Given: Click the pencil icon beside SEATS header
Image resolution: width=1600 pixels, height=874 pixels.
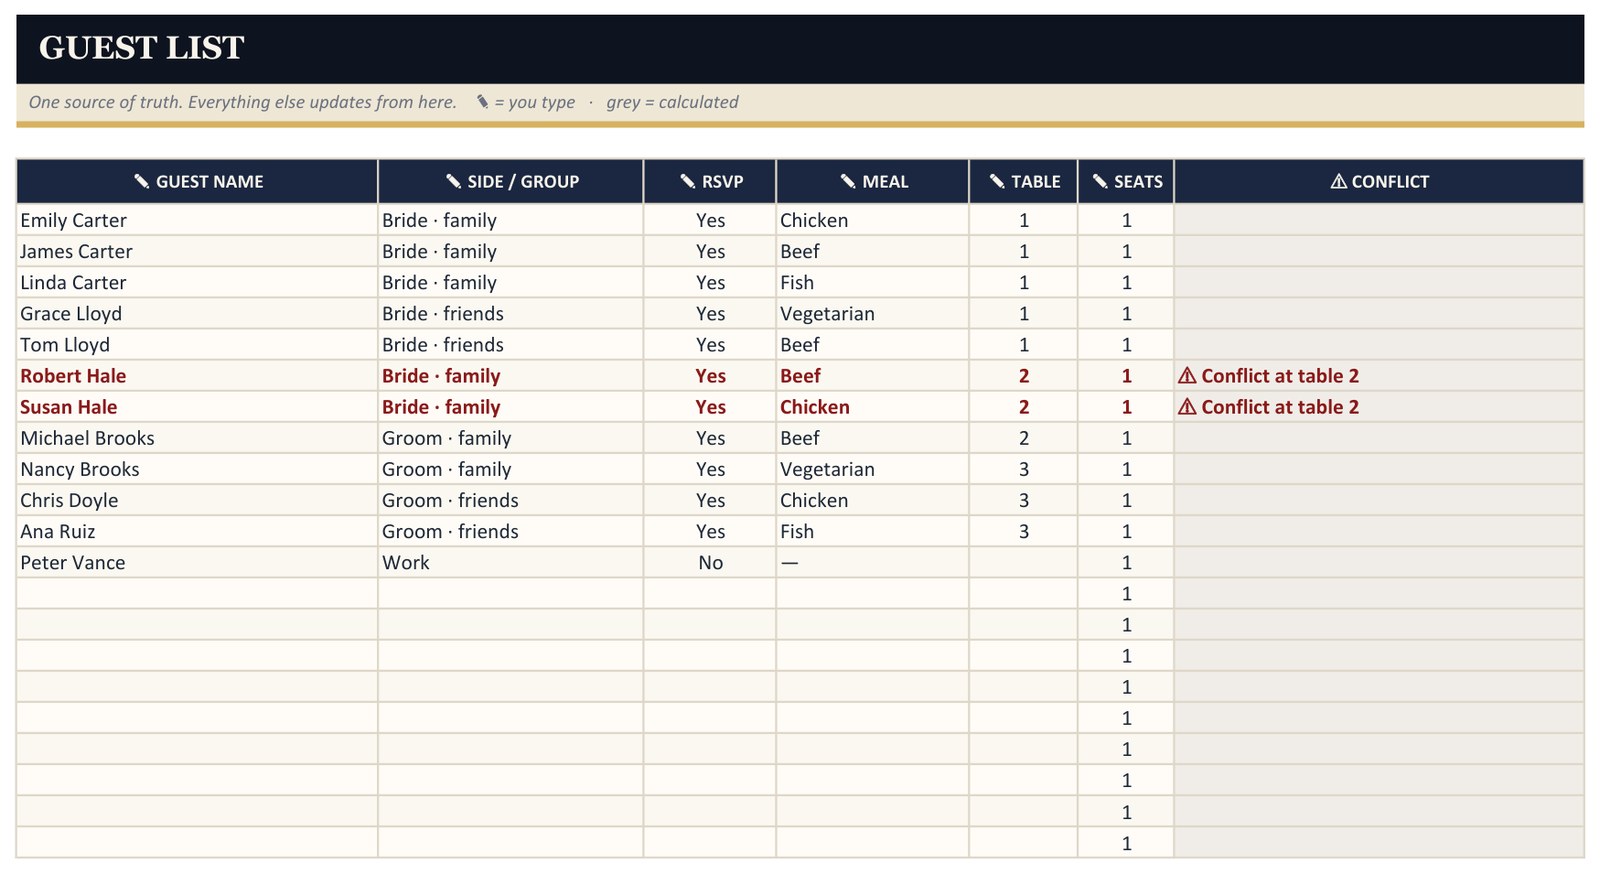Looking at the screenshot, I should pyautogui.click(x=1100, y=181).
